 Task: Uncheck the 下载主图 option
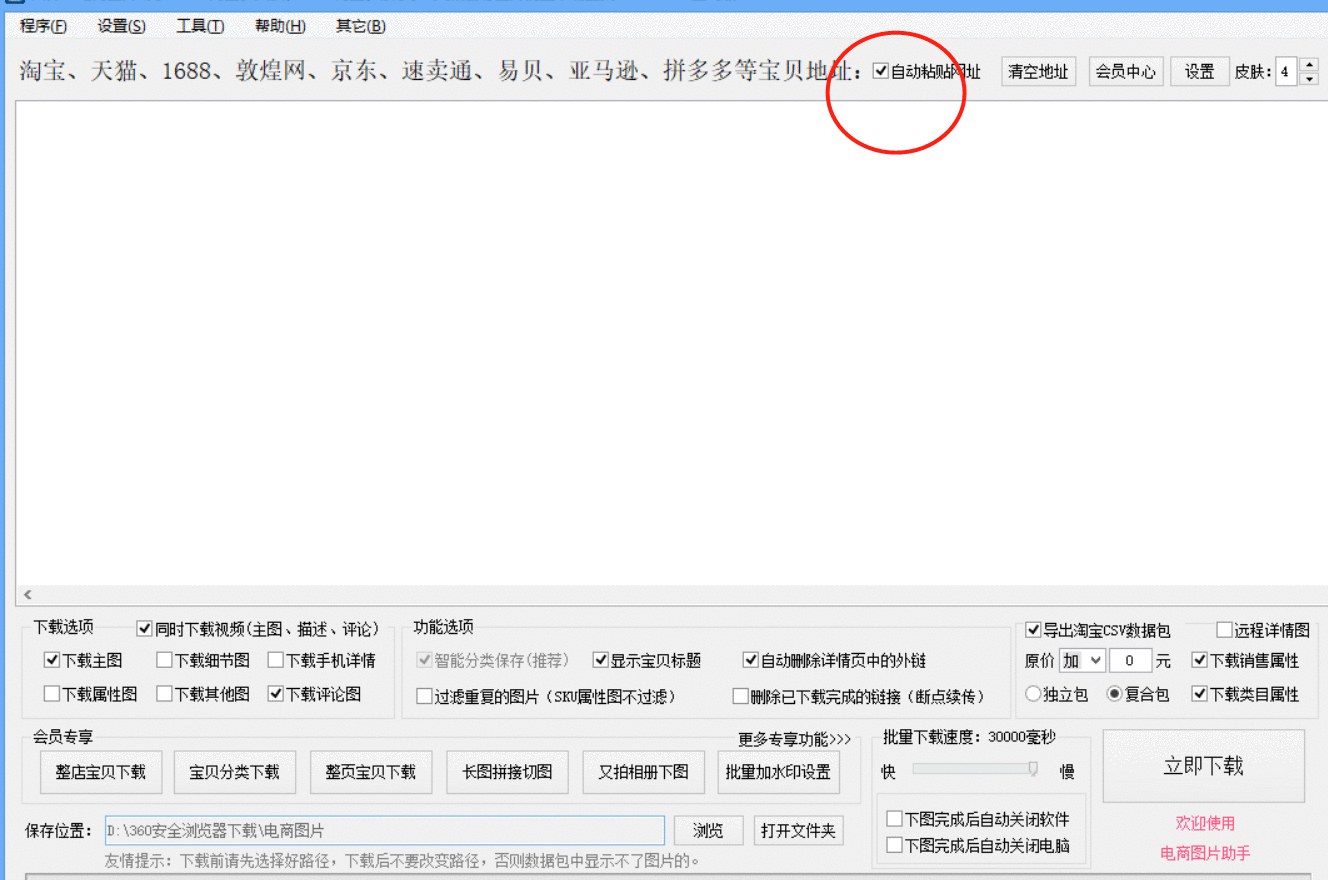pyautogui.click(x=50, y=660)
